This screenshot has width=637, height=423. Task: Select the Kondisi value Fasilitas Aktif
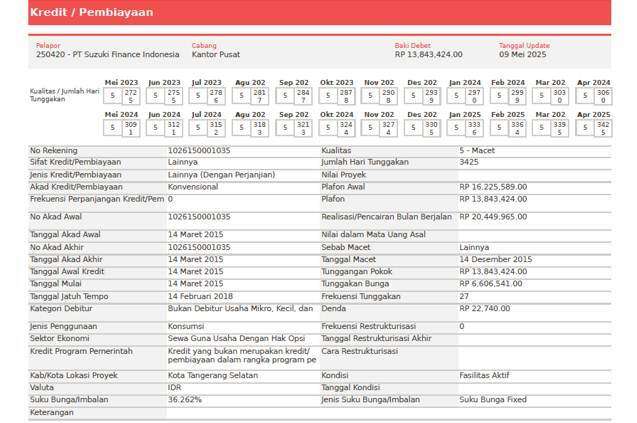pyautogui.click(x=484, y=375)
